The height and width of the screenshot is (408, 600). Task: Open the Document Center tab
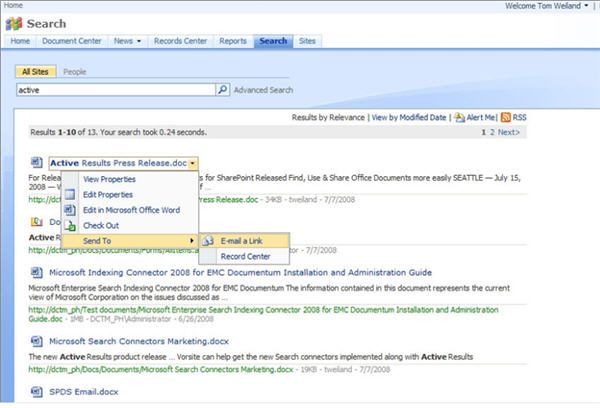(72, 41)
